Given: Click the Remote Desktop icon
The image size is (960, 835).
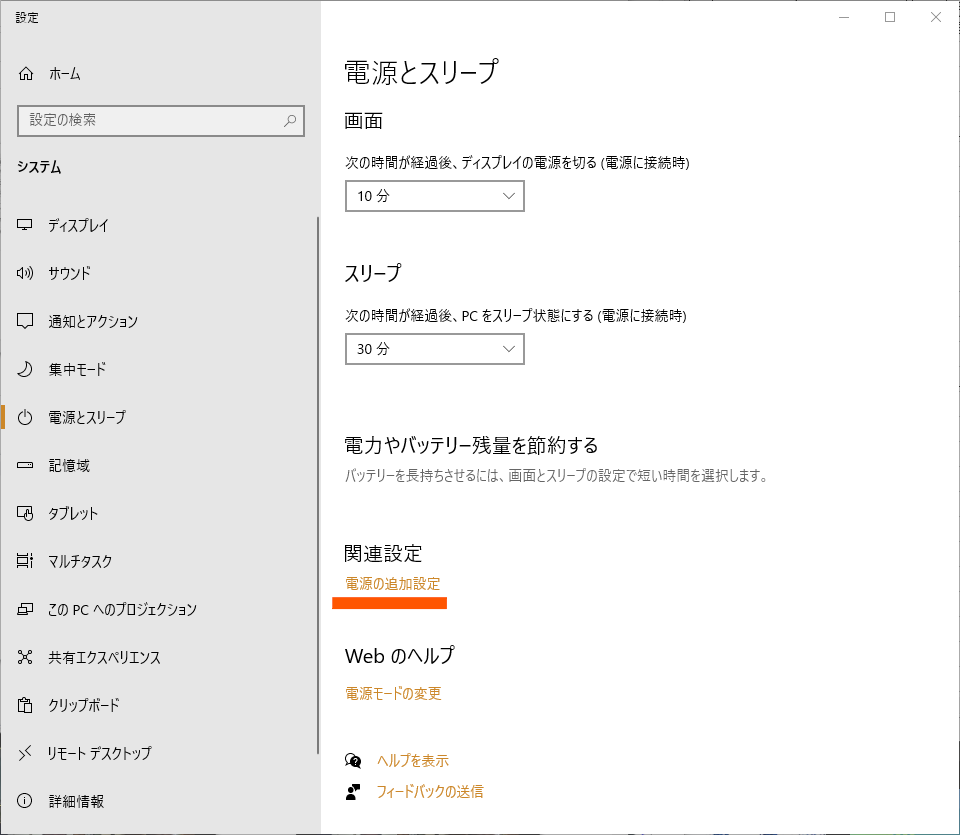Looking at the screenshot, I should pos(26,753).
